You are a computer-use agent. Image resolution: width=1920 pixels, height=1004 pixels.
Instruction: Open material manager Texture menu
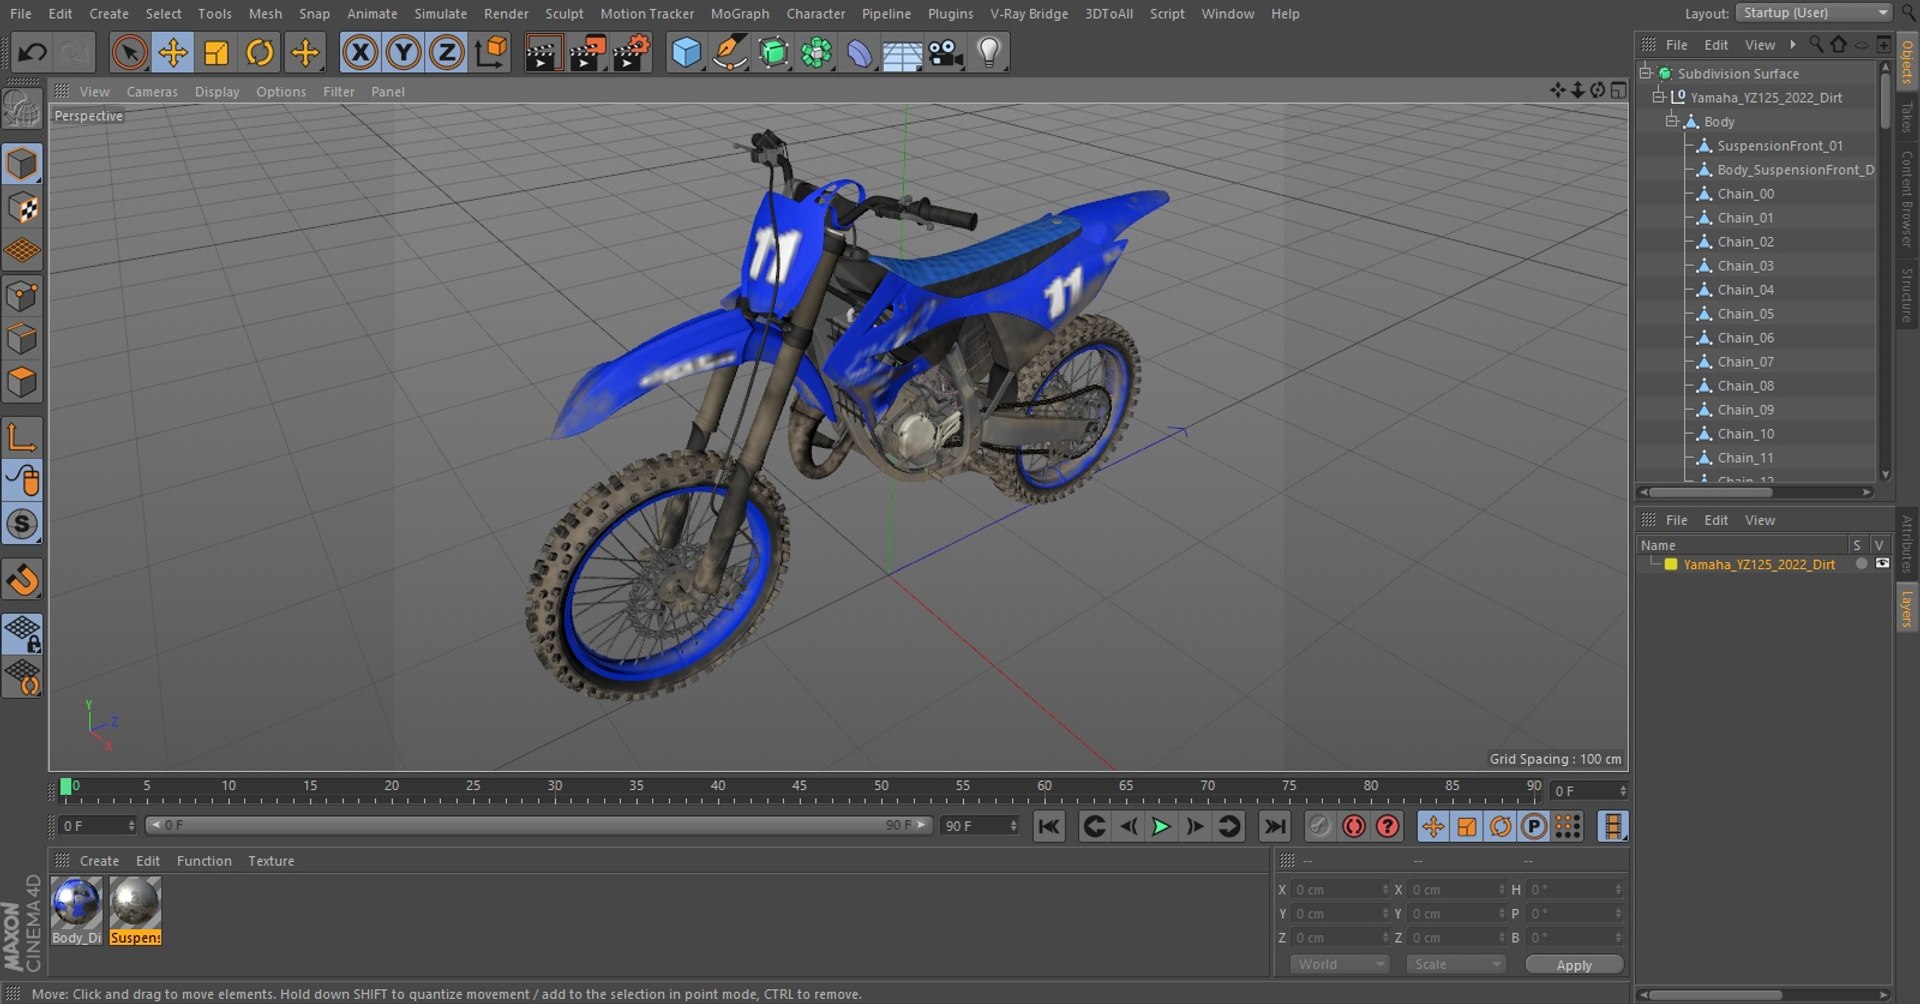(x=271, y=860)
